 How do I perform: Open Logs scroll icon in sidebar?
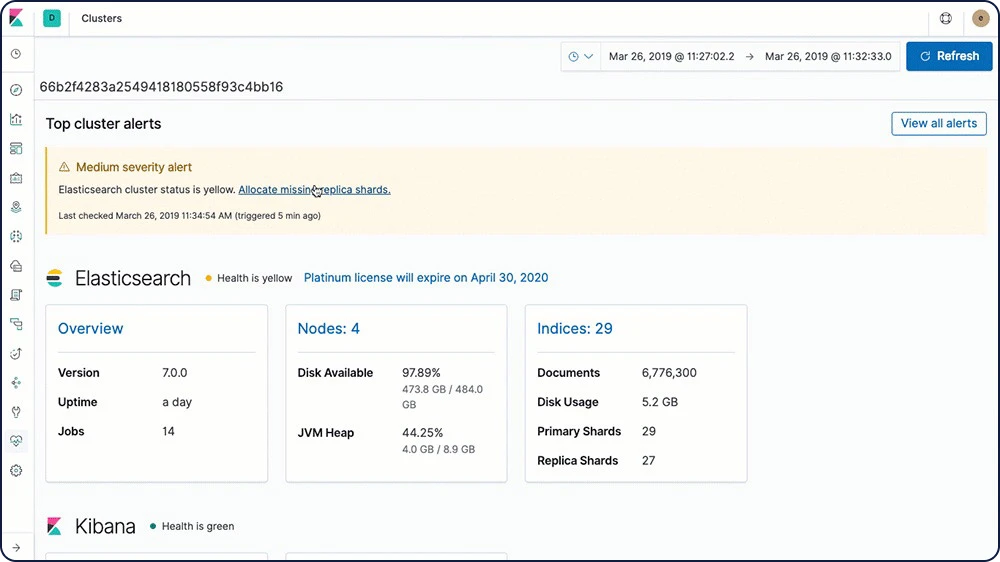(x=16, y=295)
